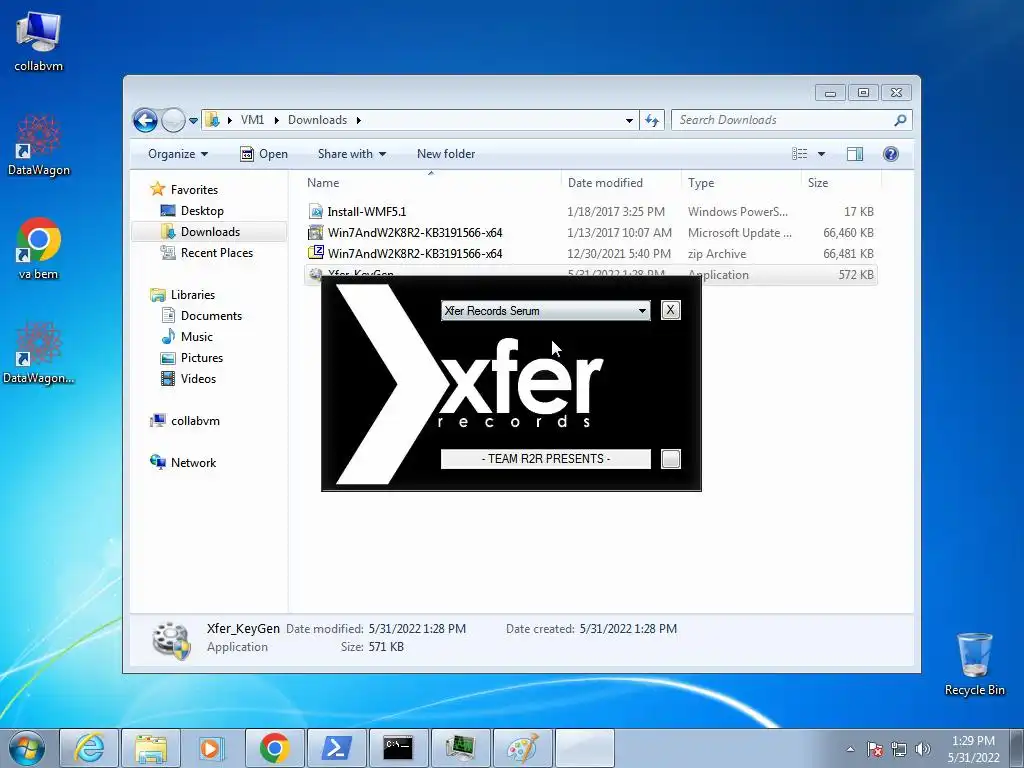Screen dimensions: 1024x768
Task: Expand the address bar previous locations dropdown
Action: (x=629, y=120)
